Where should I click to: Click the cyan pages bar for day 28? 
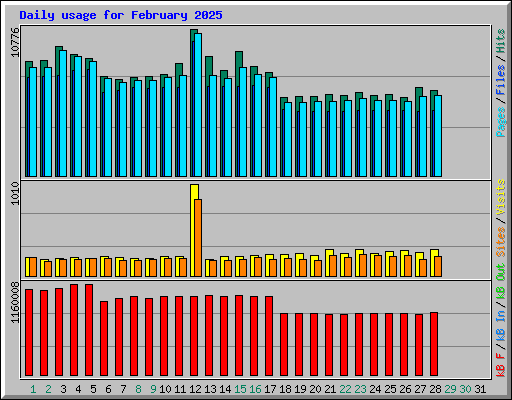click(x=438, y=136)
